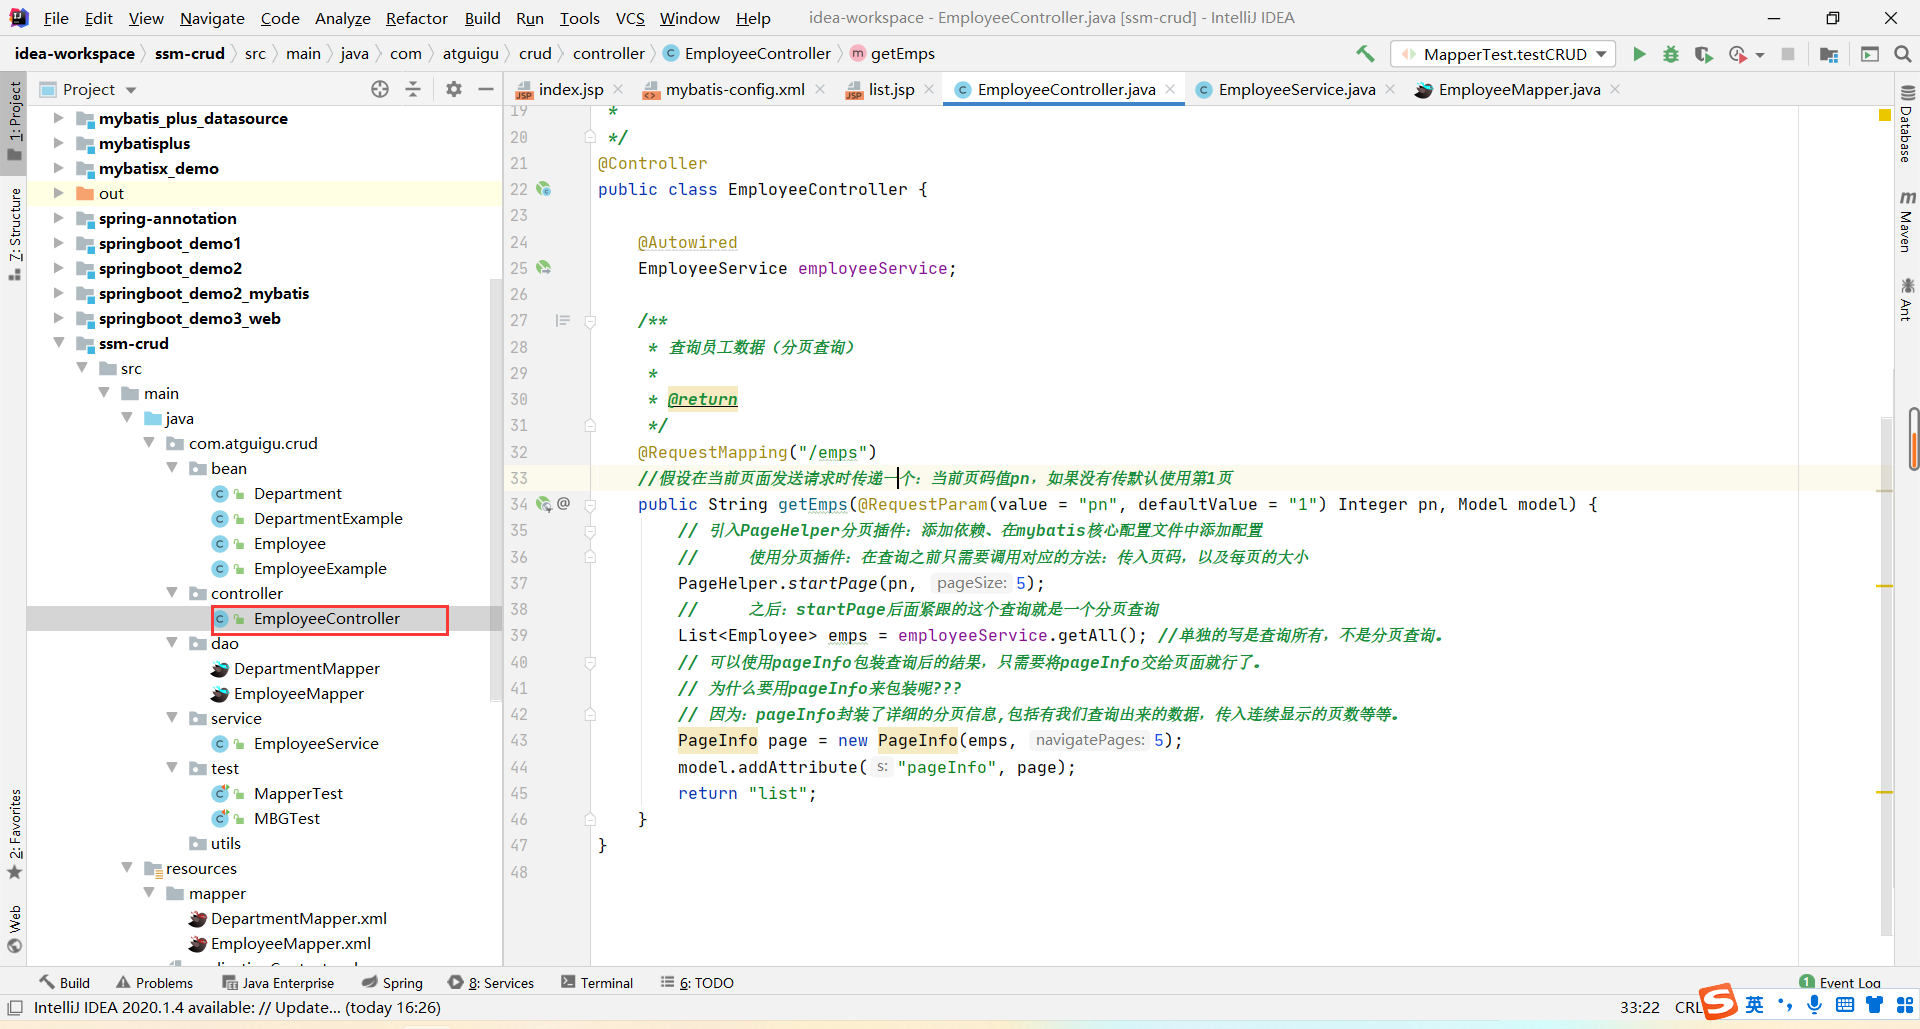Image resolution: width=1920 pixels, height=1029 pixels.
Task: Hide the Project tool window
Action: click(x=486, y=89)
